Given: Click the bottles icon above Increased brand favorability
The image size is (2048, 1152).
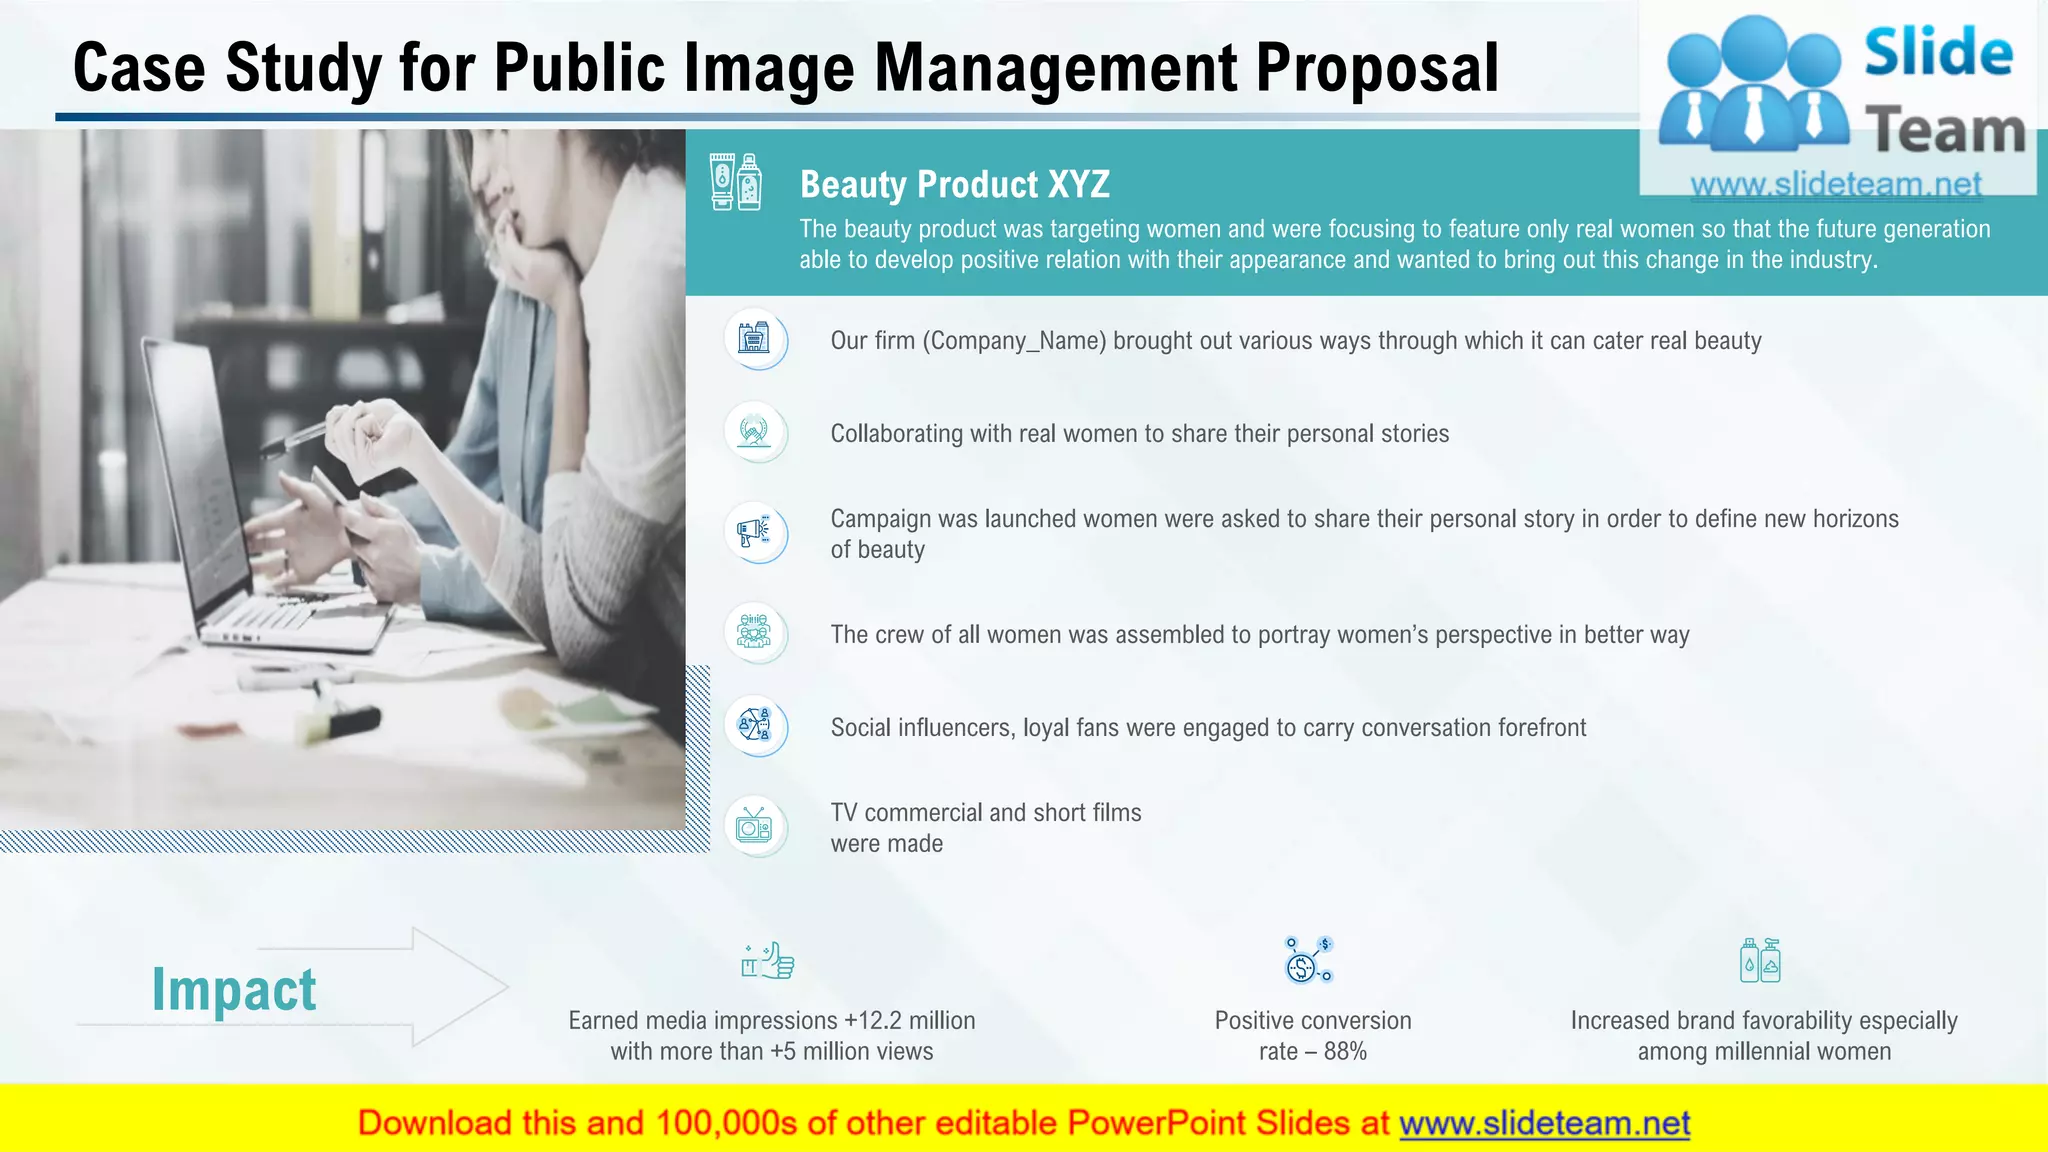Looking at the screenshot, I should [1760, 960].
